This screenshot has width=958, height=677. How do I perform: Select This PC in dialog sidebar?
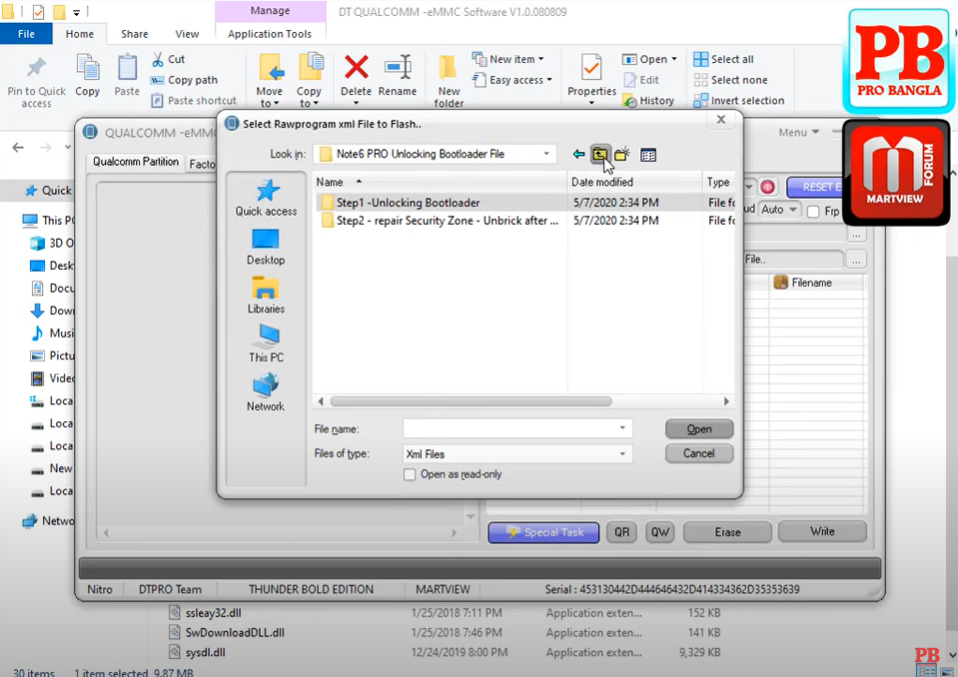click(x=266, y=343)
